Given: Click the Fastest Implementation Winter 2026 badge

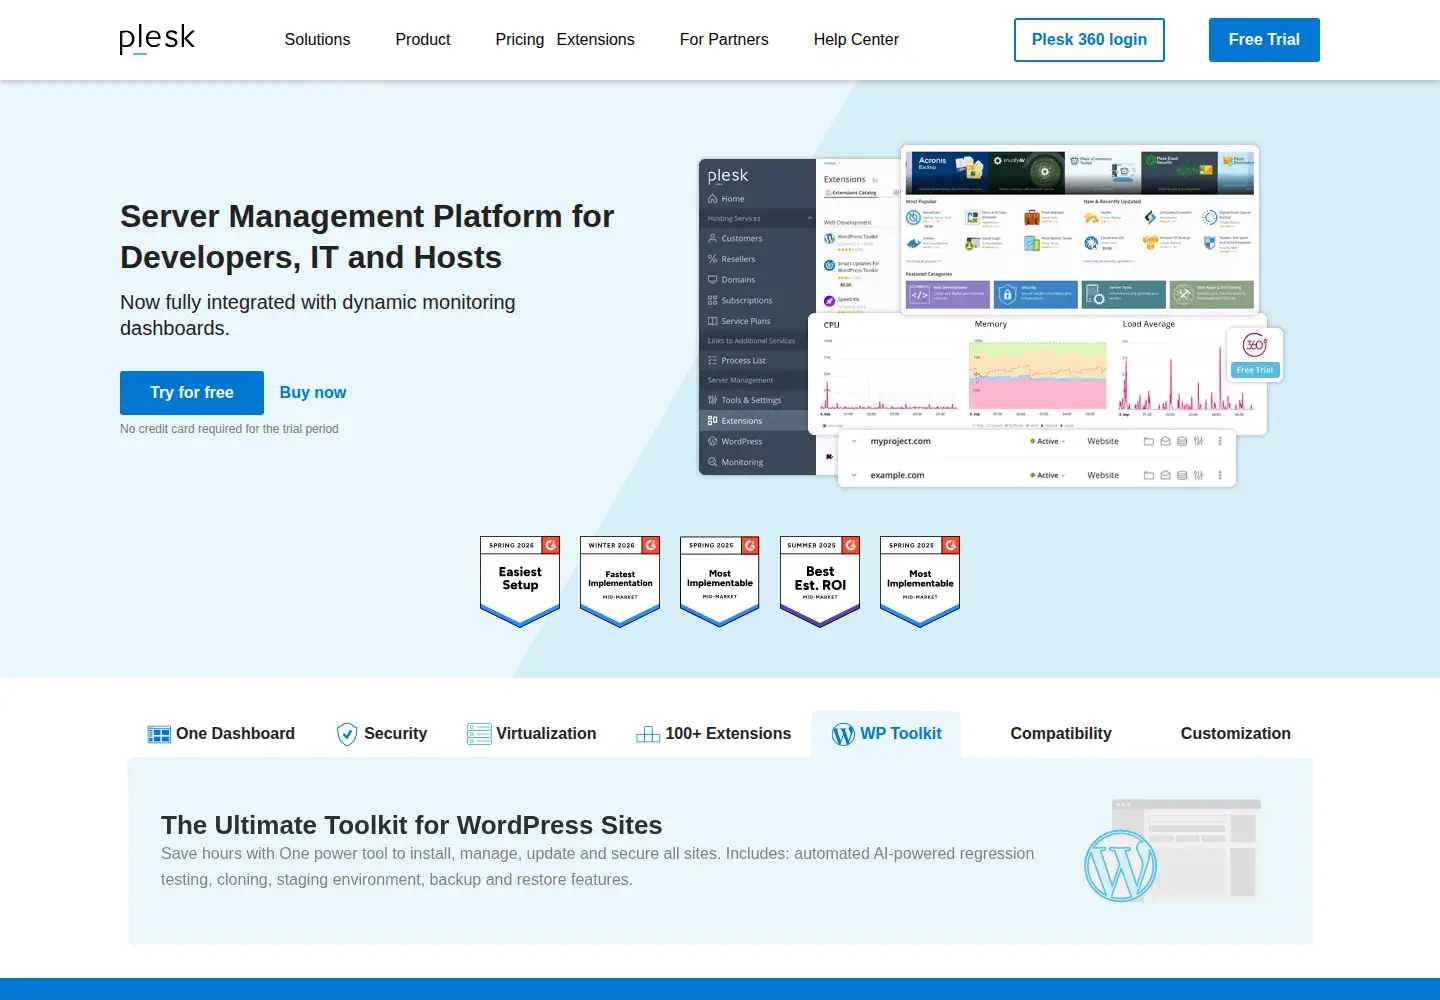Looking at the screenshot, I should tap(620, 581).
